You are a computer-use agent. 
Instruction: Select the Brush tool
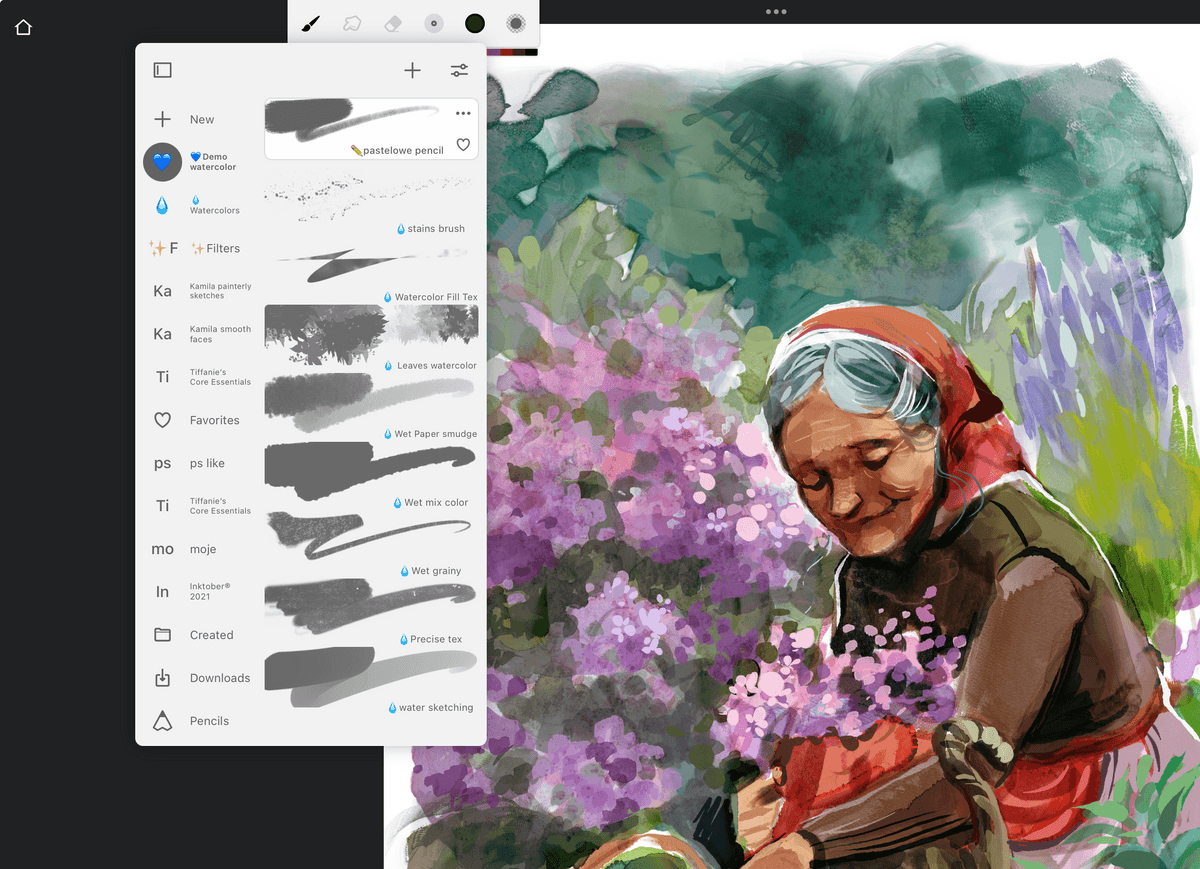pos(311,23)
